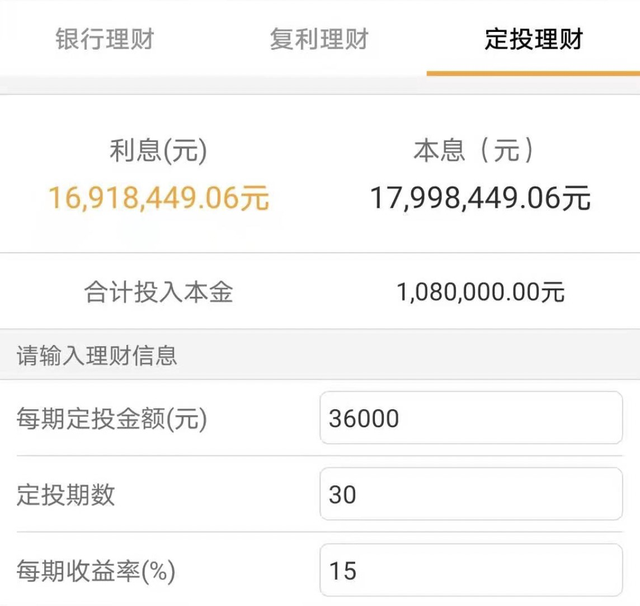The width and height of the screenshot is (640, 606).
Task: Tap the 合计投入本金 label
Action: (158, 292)
